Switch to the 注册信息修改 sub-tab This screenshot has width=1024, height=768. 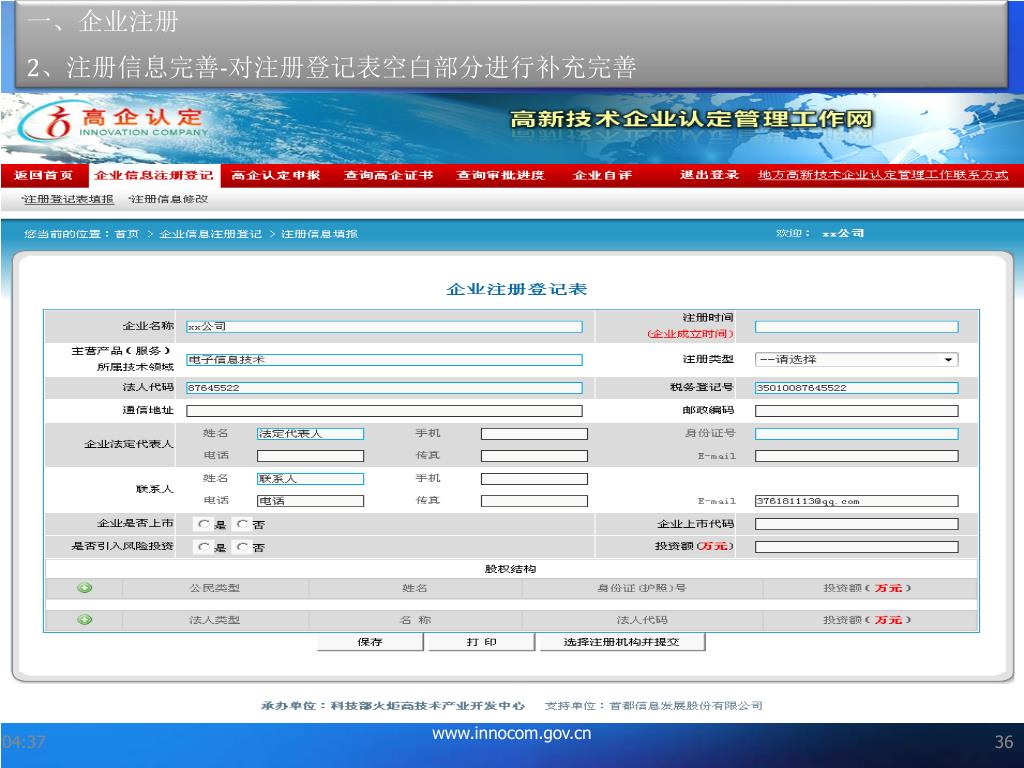pos(169,199)
